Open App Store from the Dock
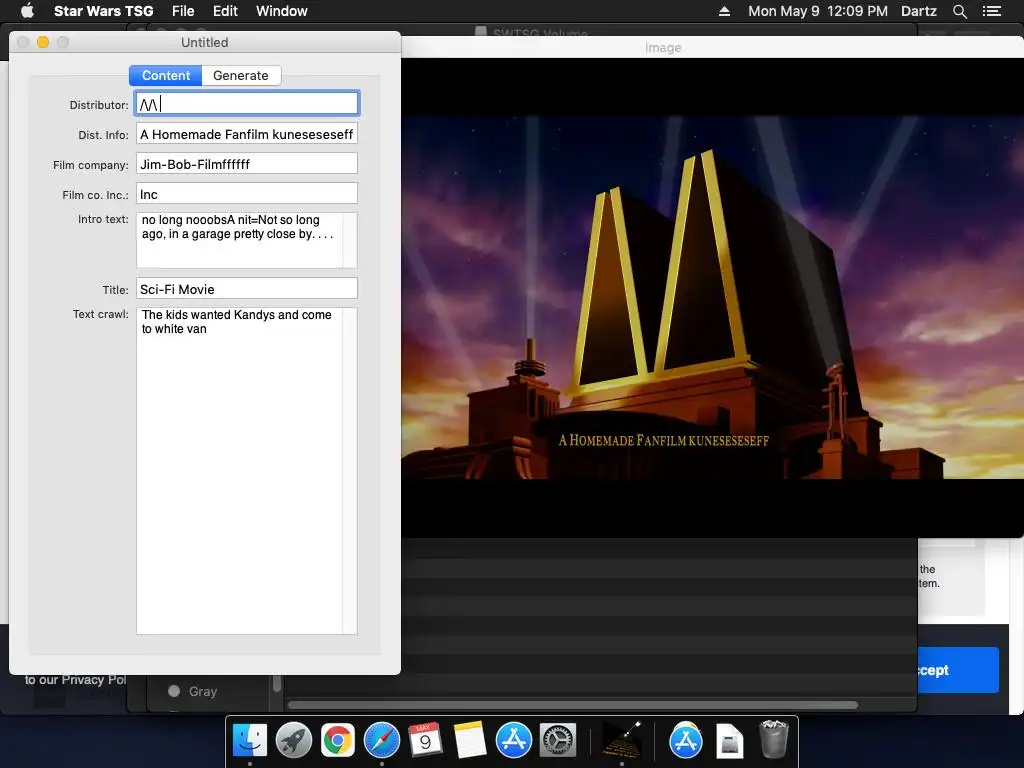 pyautogui.click(x=513, y=741)
